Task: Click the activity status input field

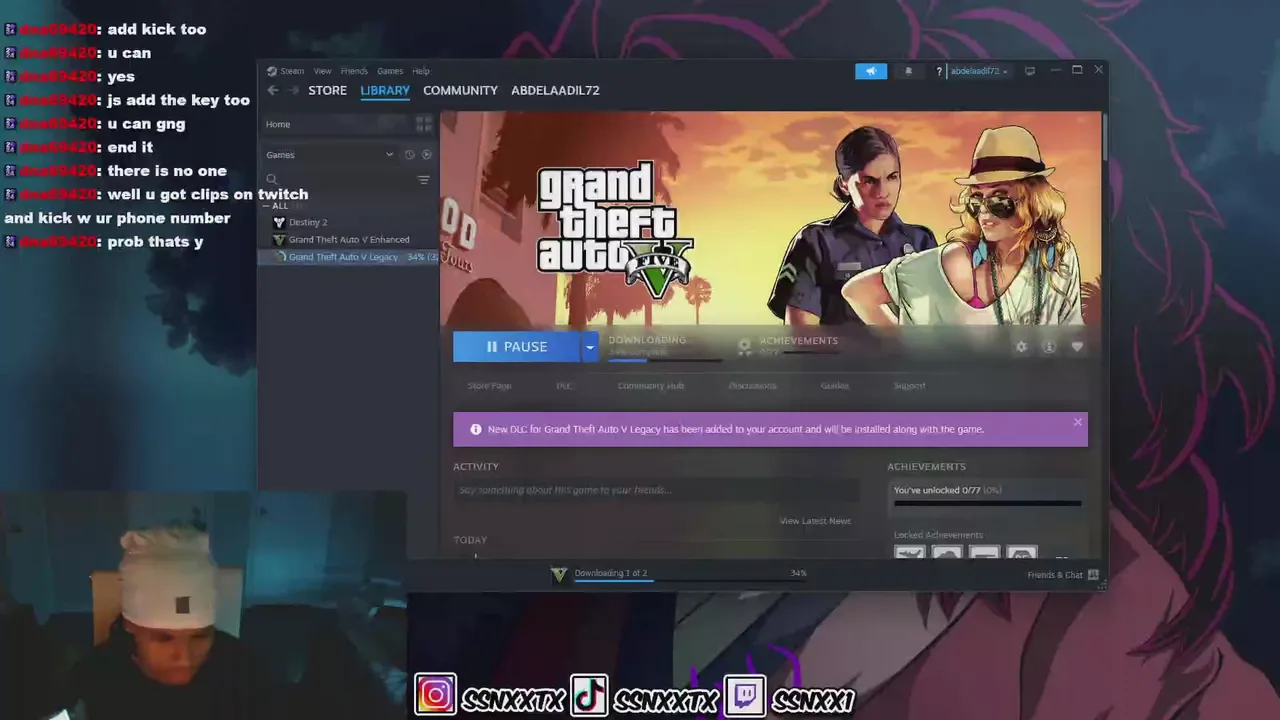Action: point(656,490)
